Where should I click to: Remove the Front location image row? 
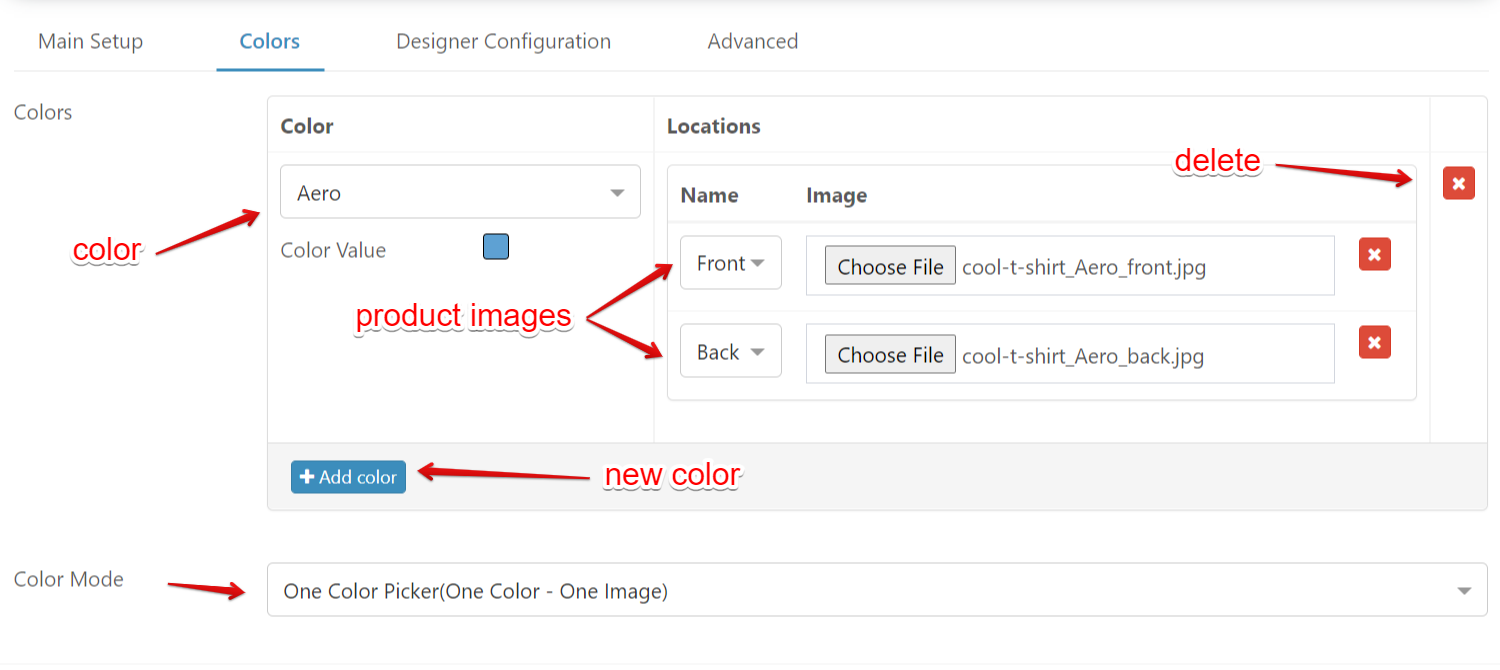pos(1374,255)
